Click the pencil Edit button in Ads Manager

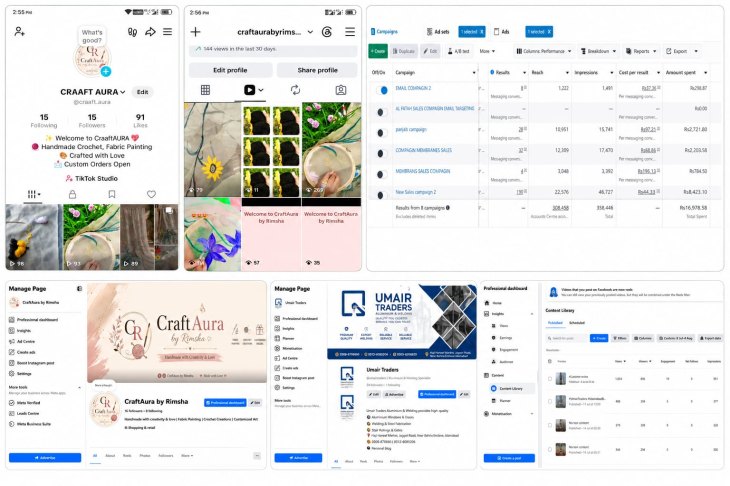pos(430,51)
